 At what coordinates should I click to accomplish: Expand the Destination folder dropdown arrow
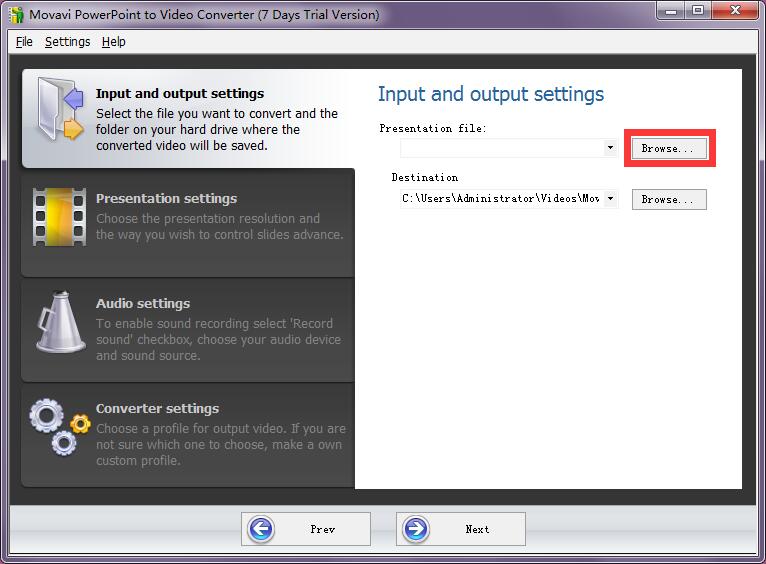click(610, 198)
